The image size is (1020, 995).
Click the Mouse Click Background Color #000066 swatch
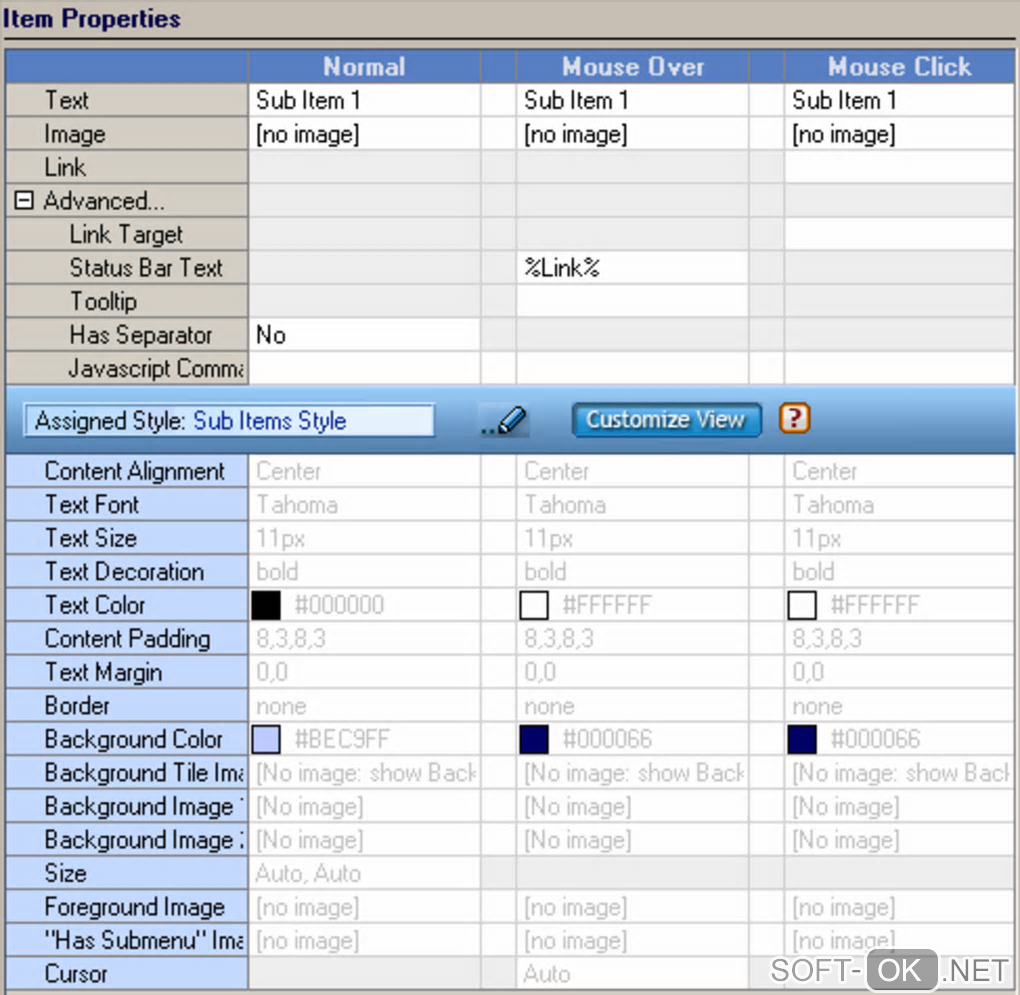[802, 739]
